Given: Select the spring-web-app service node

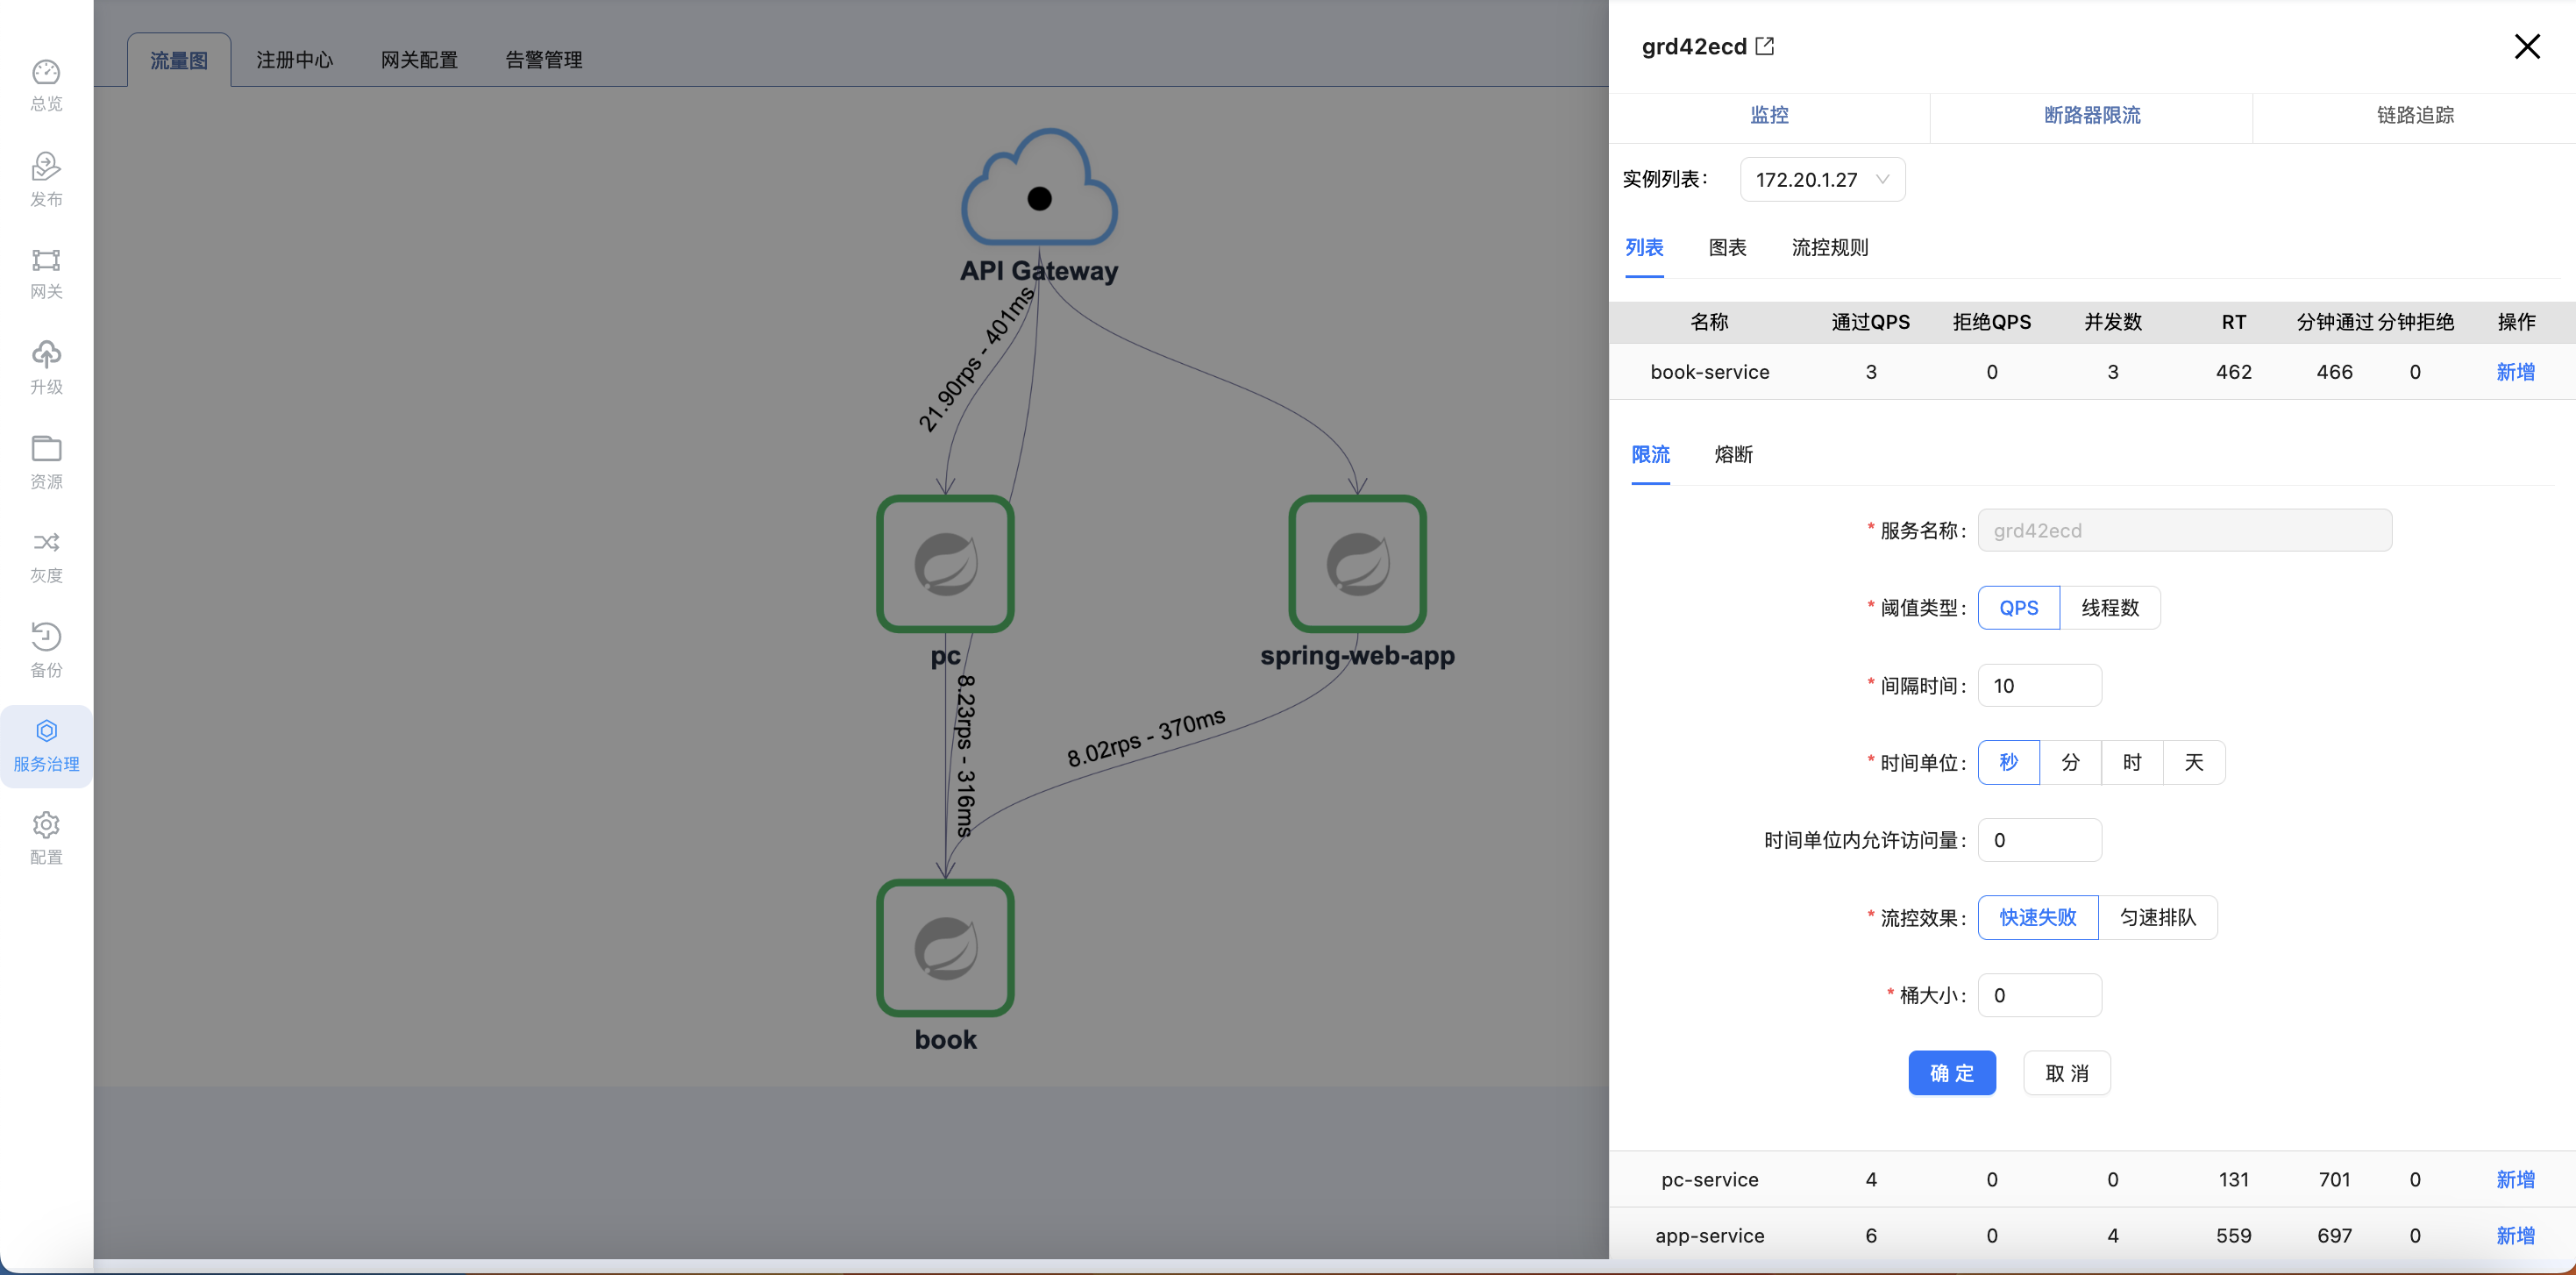Looking at the screenshot, I should tap(1357, 563).
